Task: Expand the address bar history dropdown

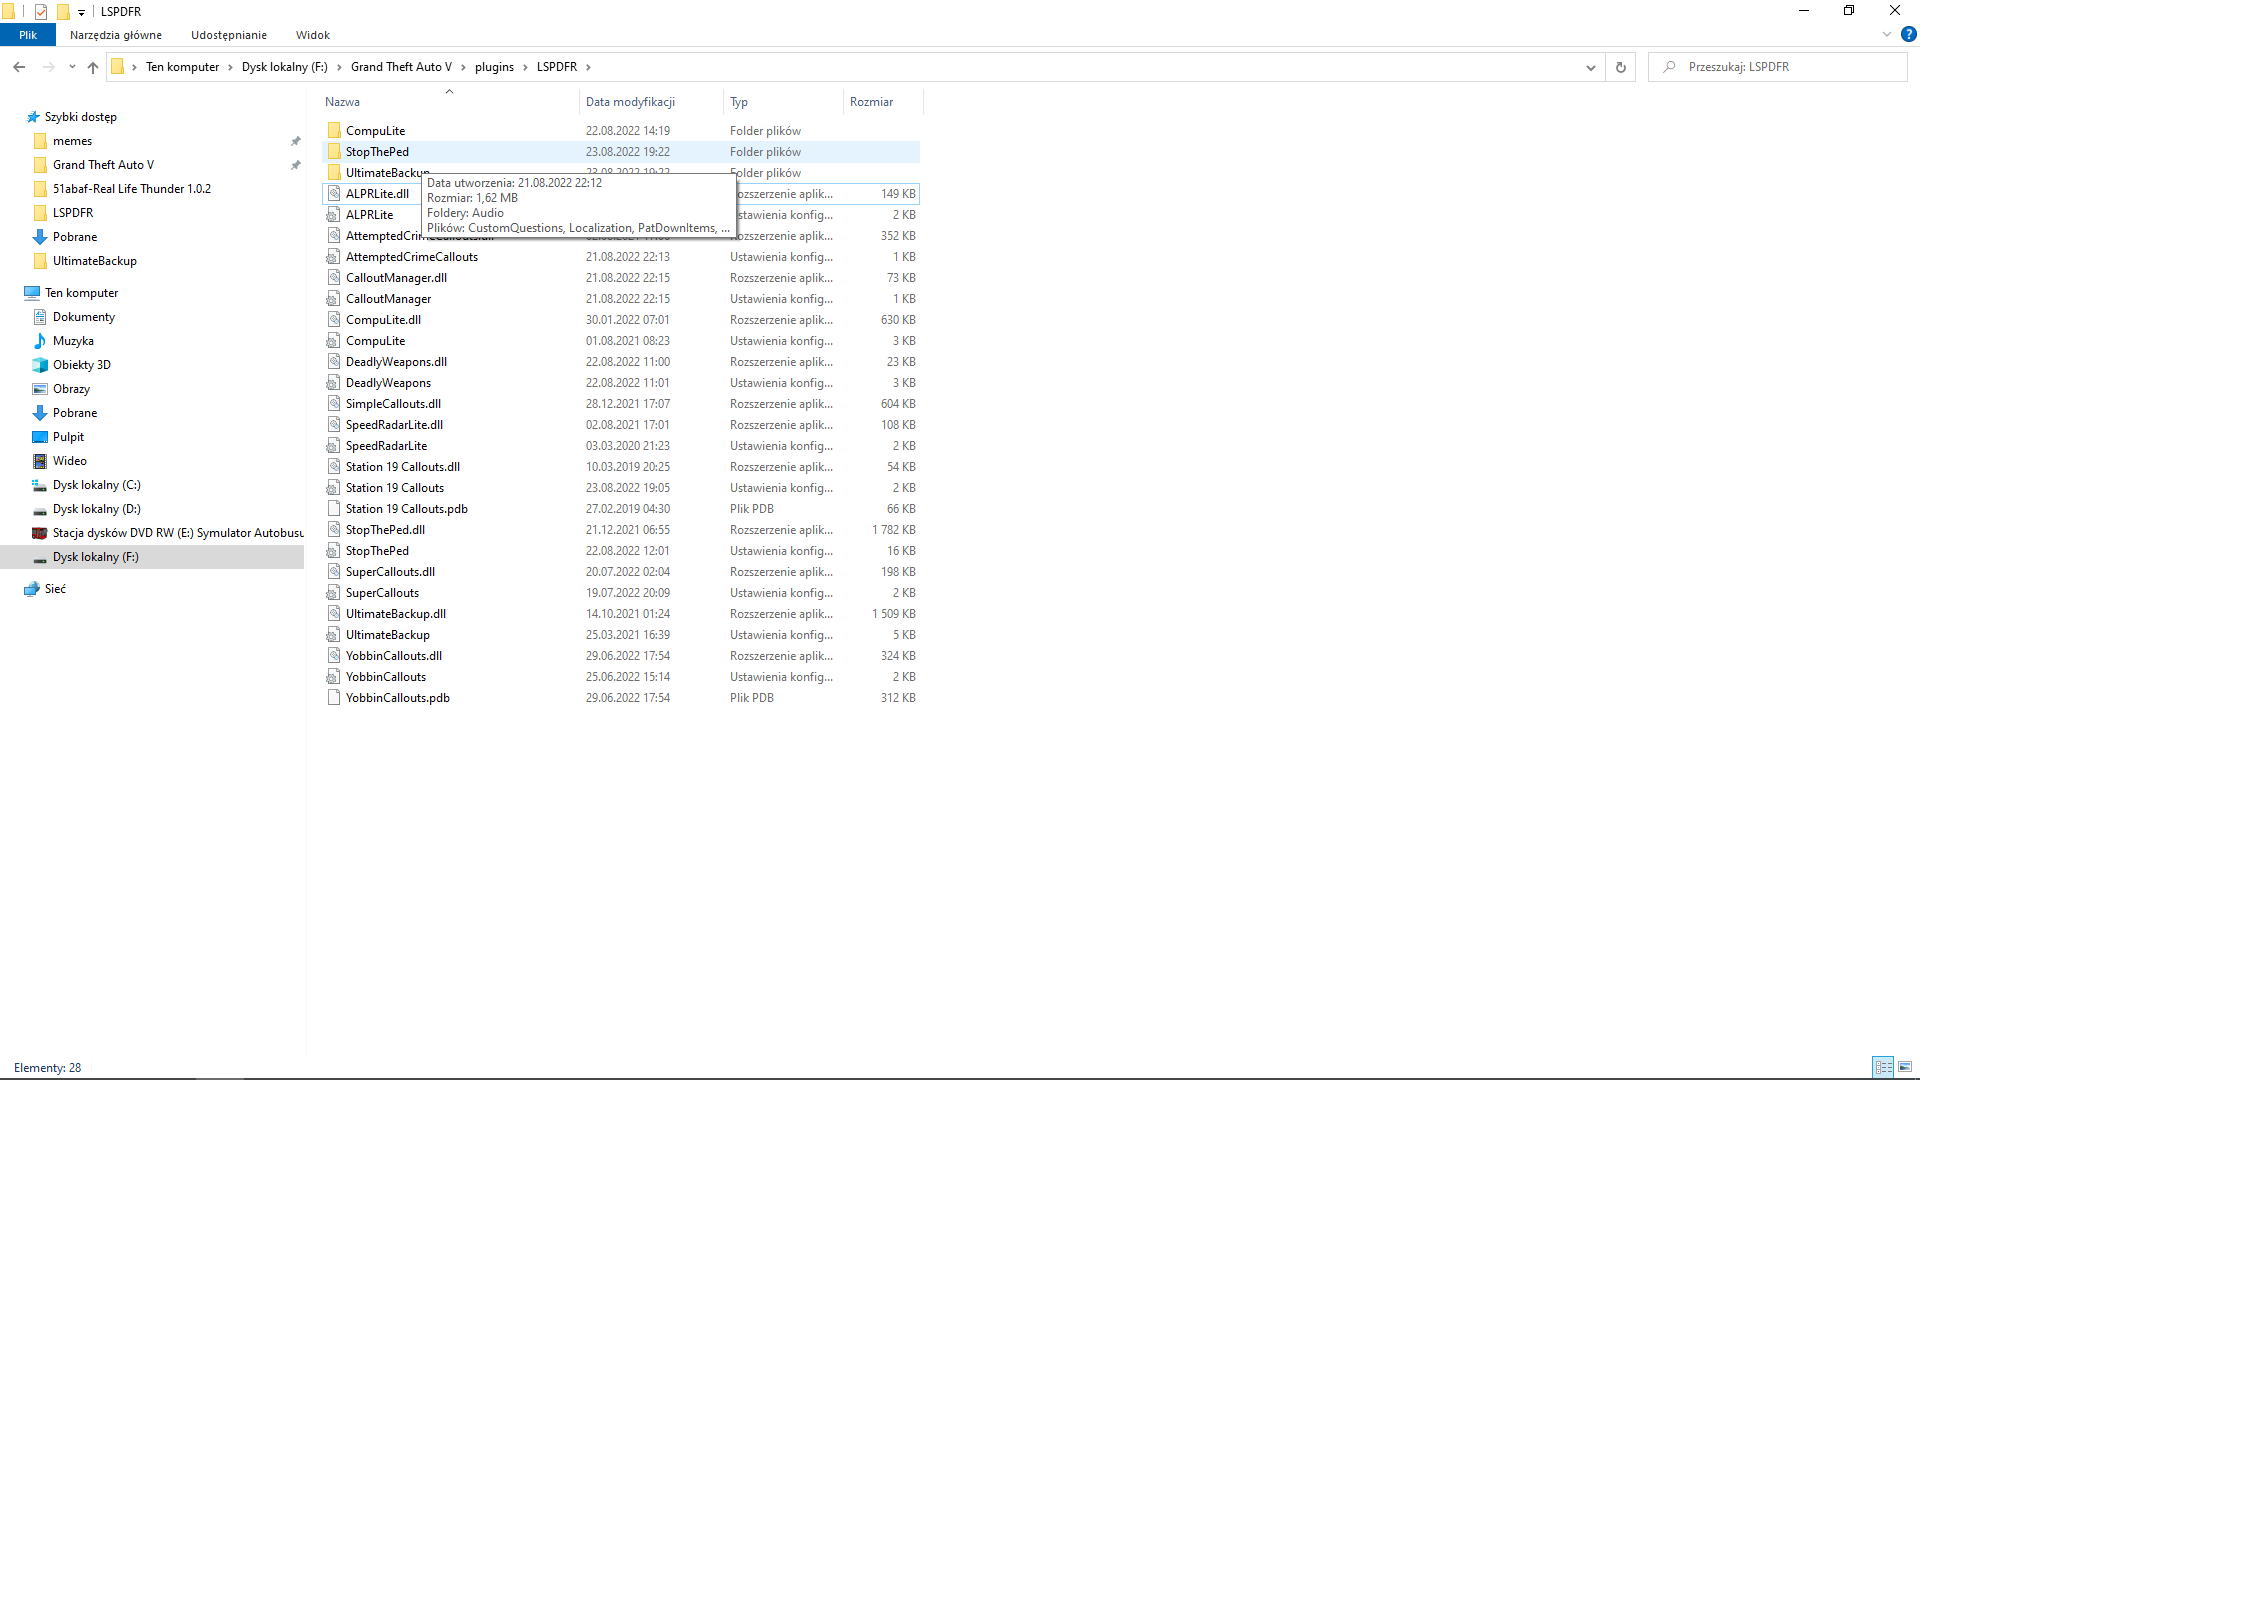Action: (x=1590, y=67)
